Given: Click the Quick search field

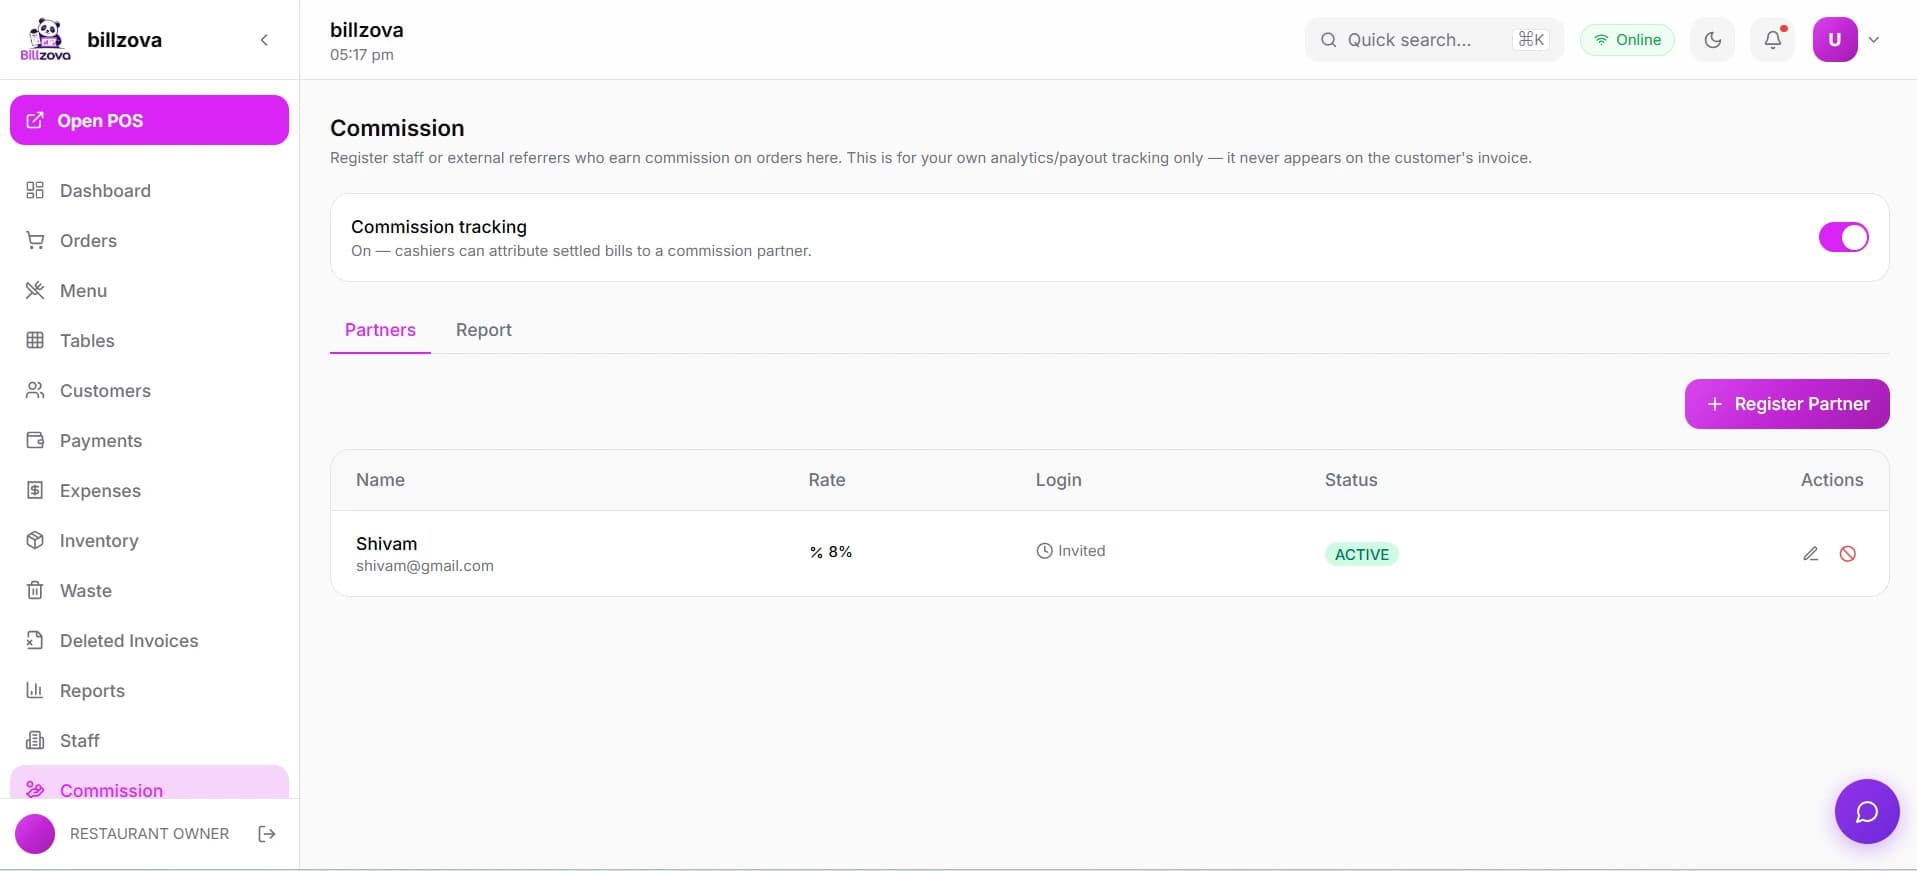Looking at the screenshot, I should [1434, 40].
